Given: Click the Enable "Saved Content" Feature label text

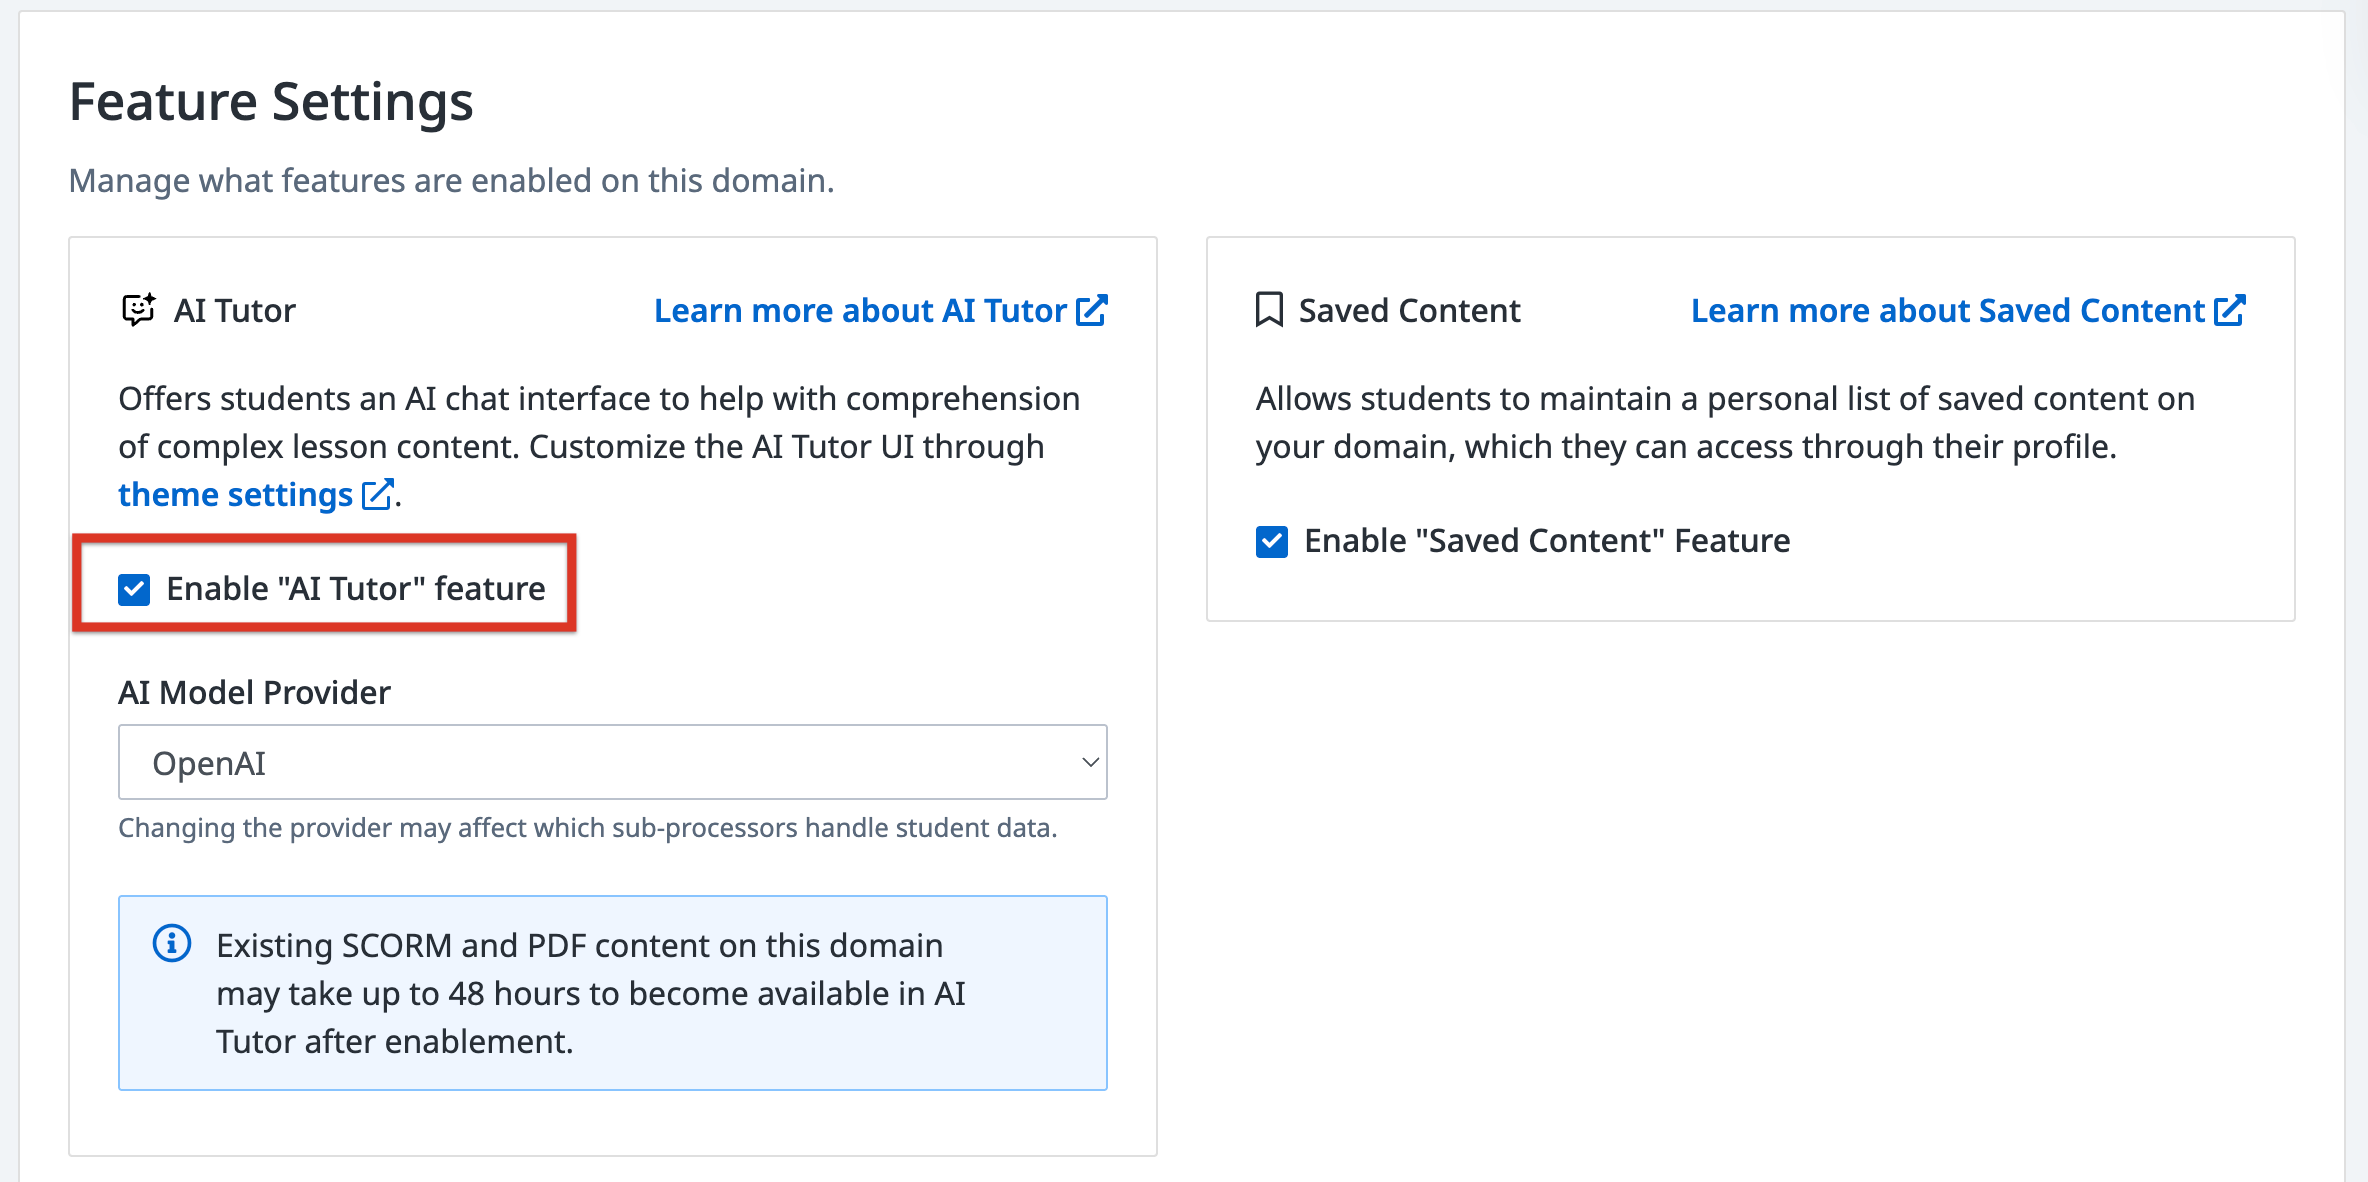Looking at the screenshot, I should 1547,541.
